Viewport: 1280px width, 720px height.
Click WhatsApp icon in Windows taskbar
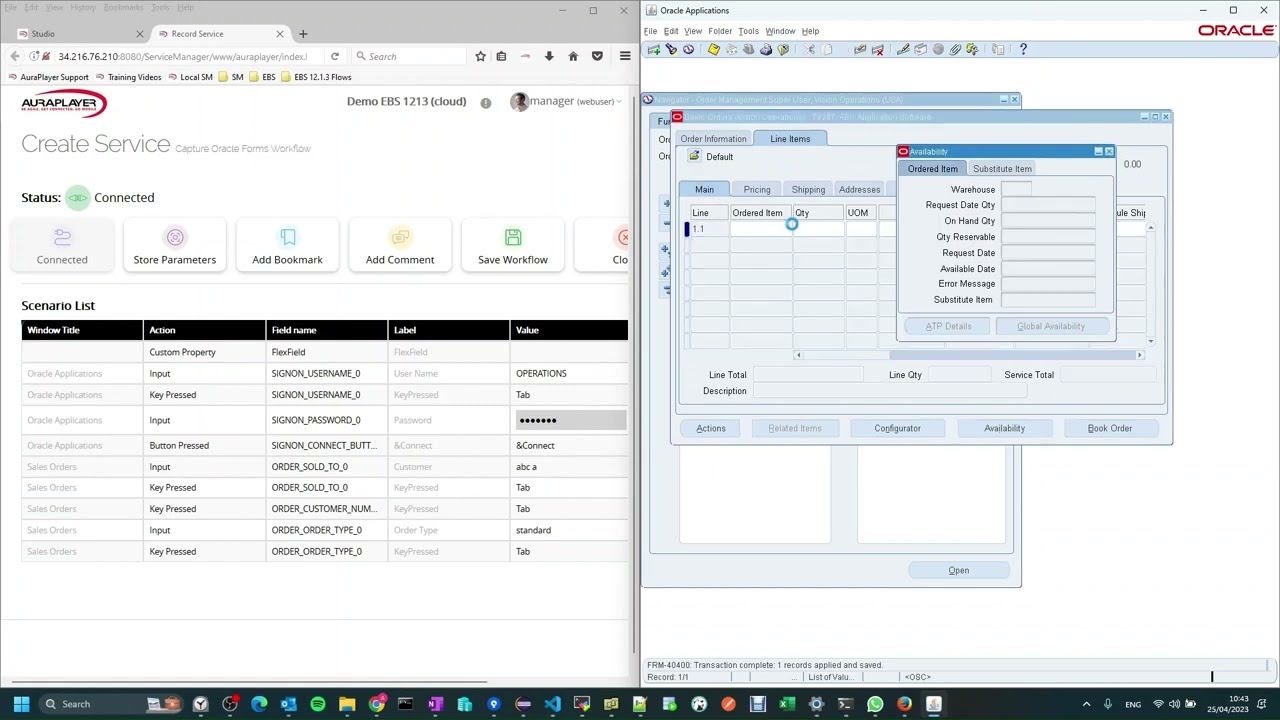[x=875, y=704]
